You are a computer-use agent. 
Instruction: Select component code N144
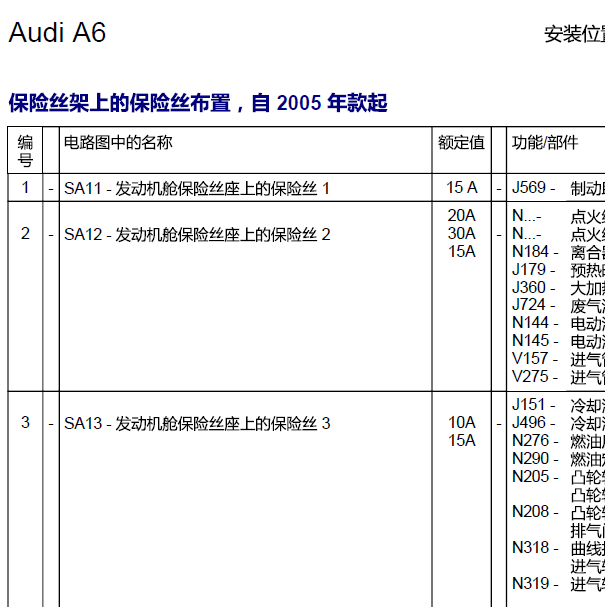click(x=530, y=322)
